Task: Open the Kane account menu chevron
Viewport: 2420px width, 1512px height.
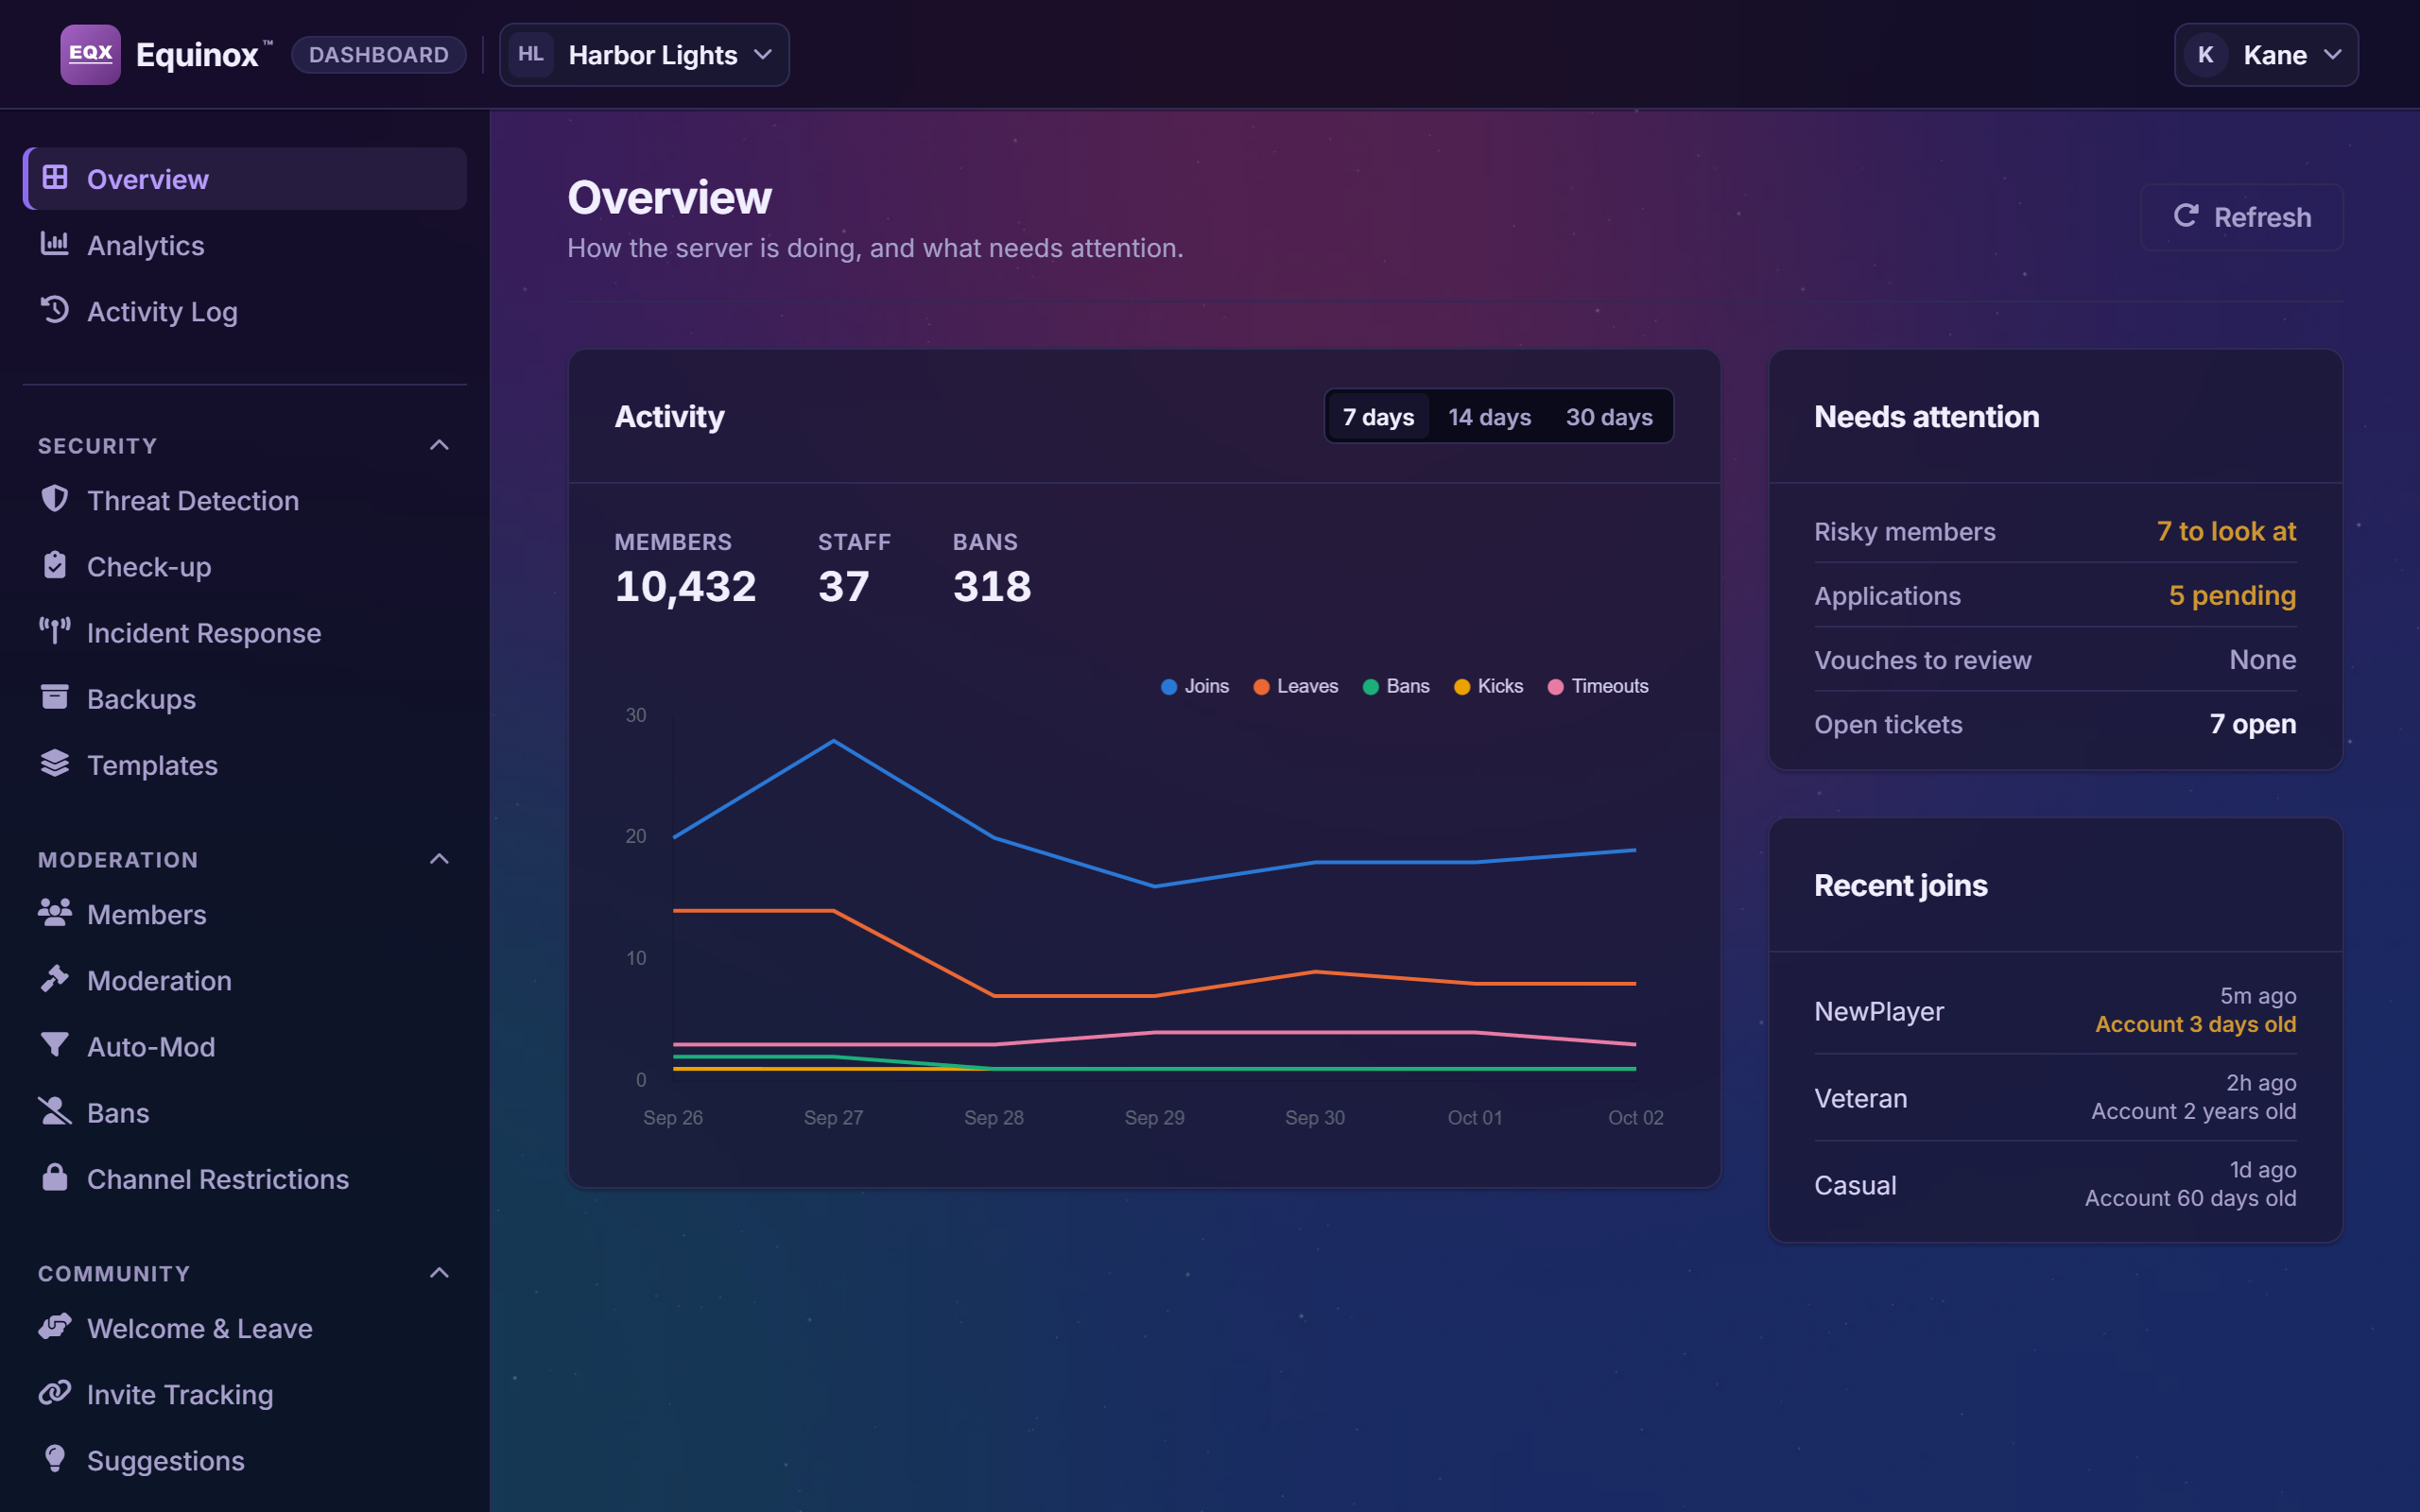Action: tap(2332, 54)
